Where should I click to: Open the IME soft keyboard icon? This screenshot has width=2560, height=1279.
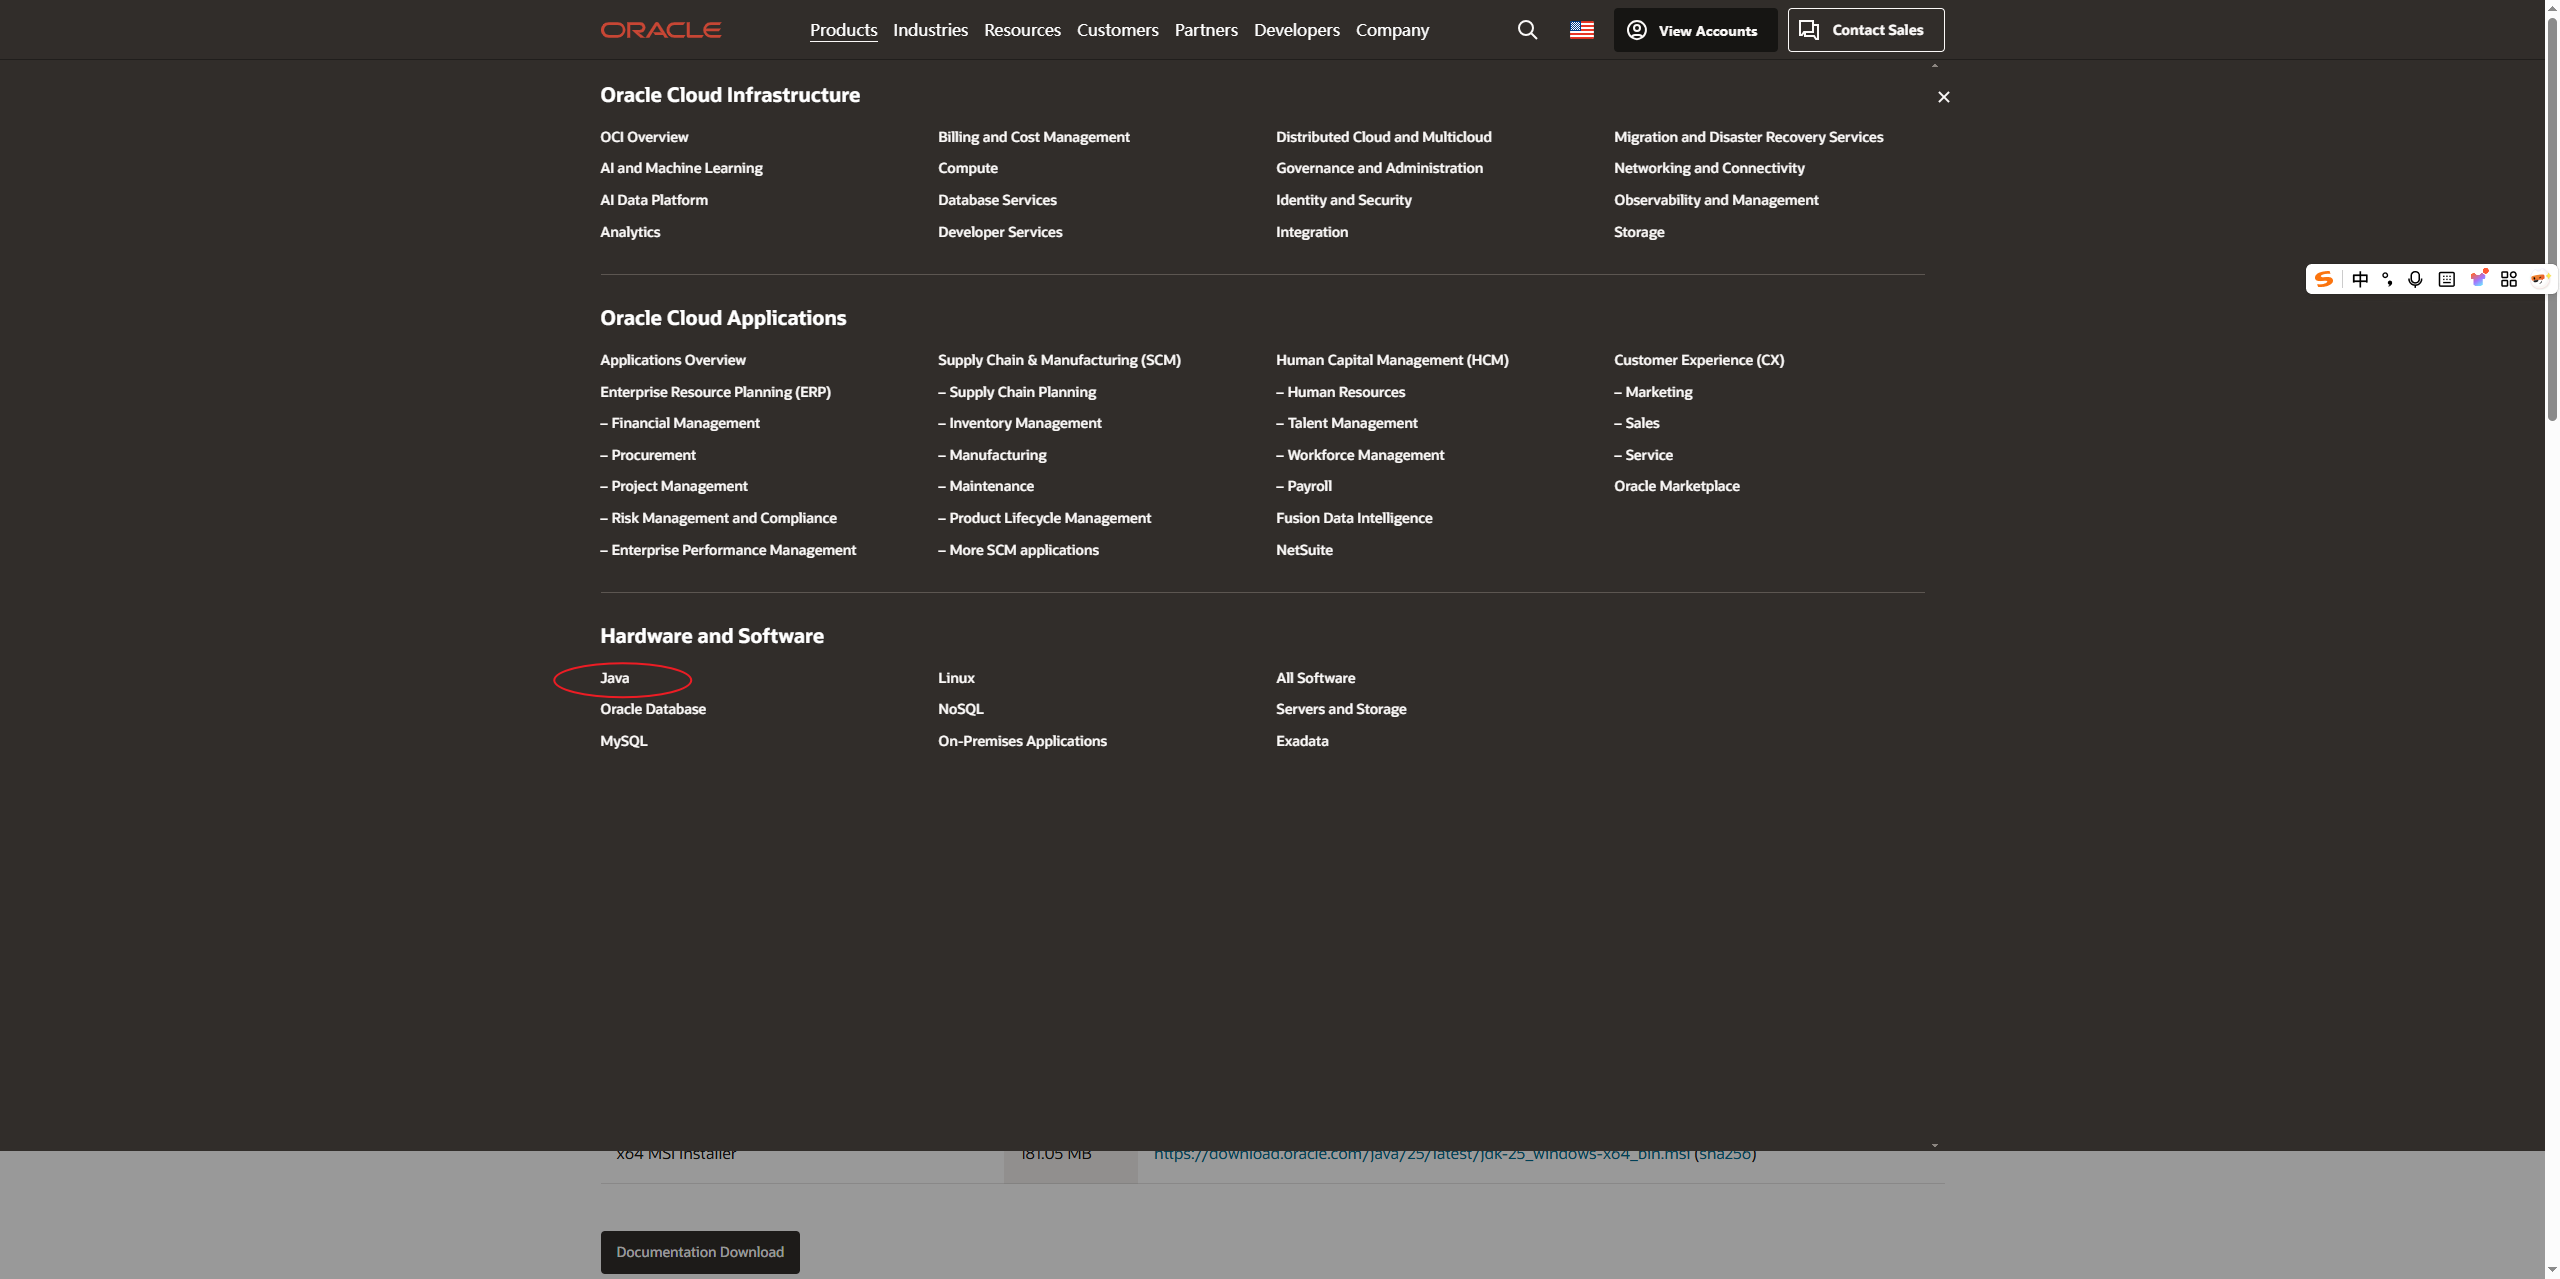2446,279
